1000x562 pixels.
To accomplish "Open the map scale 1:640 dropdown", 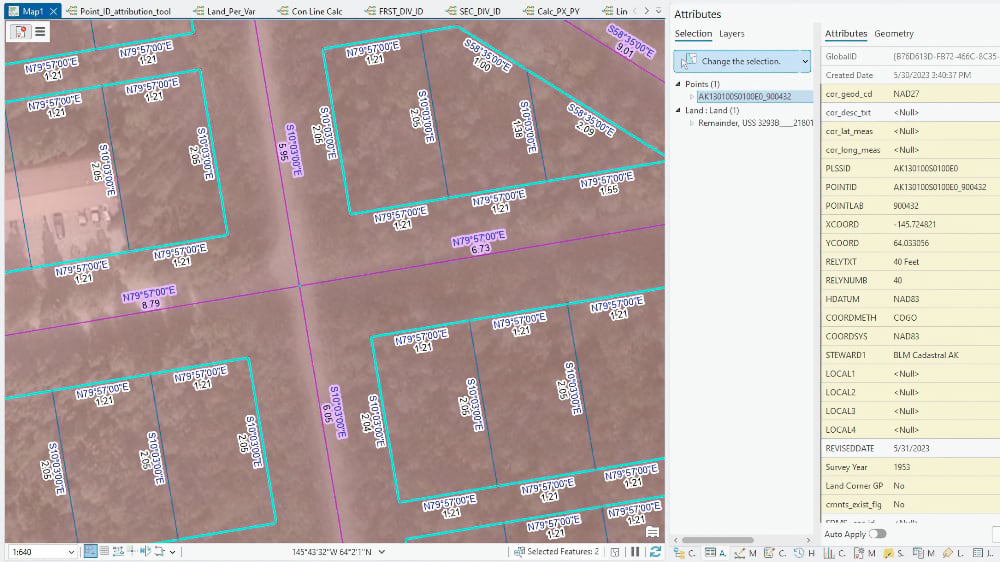I will click(71, 552).
